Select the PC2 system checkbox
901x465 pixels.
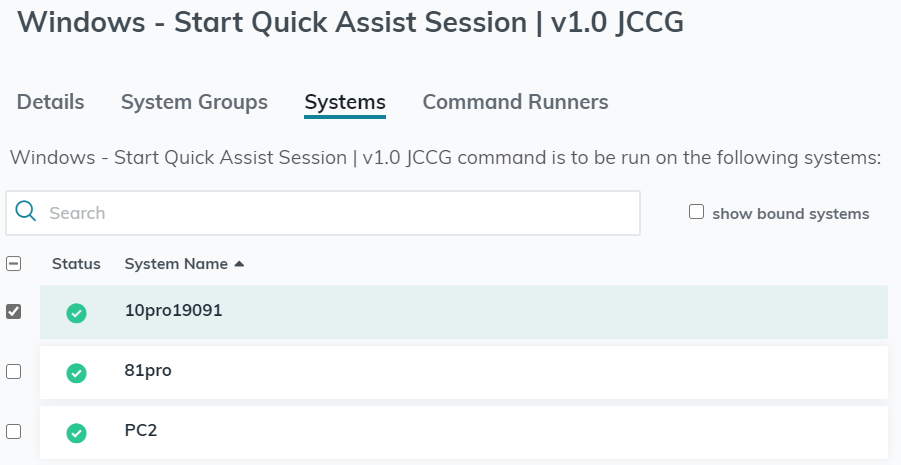pyautogui.click(x=14, y=432)
